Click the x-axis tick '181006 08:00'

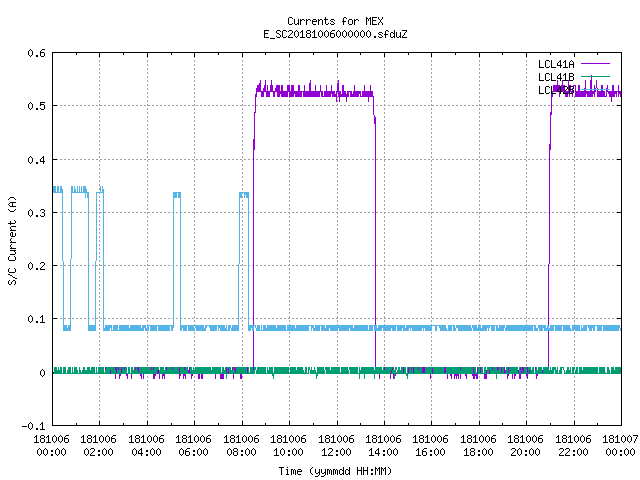click(x=242, y=446)
